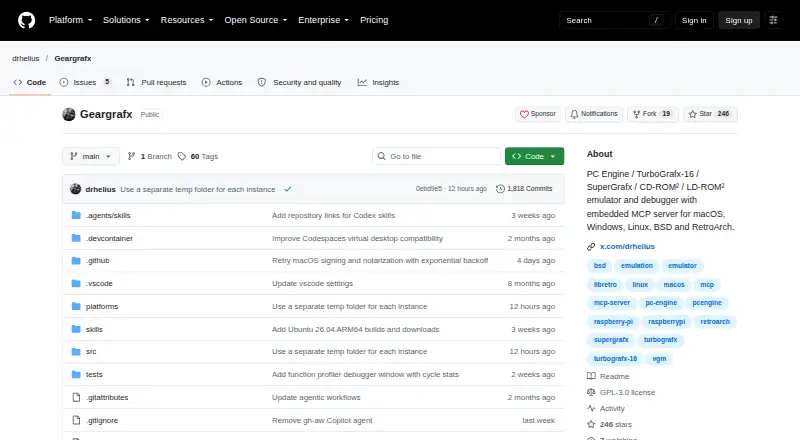
Task: Expand the main branch dropdown
Action: (91, 156)
